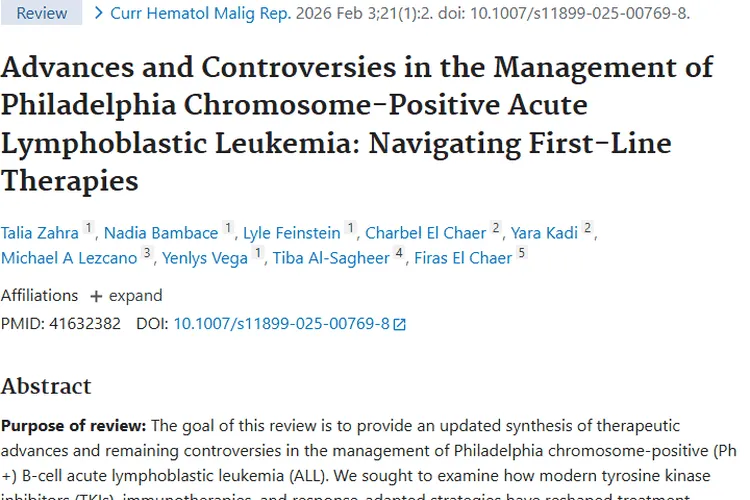
Task: Click affiliation superscript 3 after Lezcano
Action: [x=147, y=255]
